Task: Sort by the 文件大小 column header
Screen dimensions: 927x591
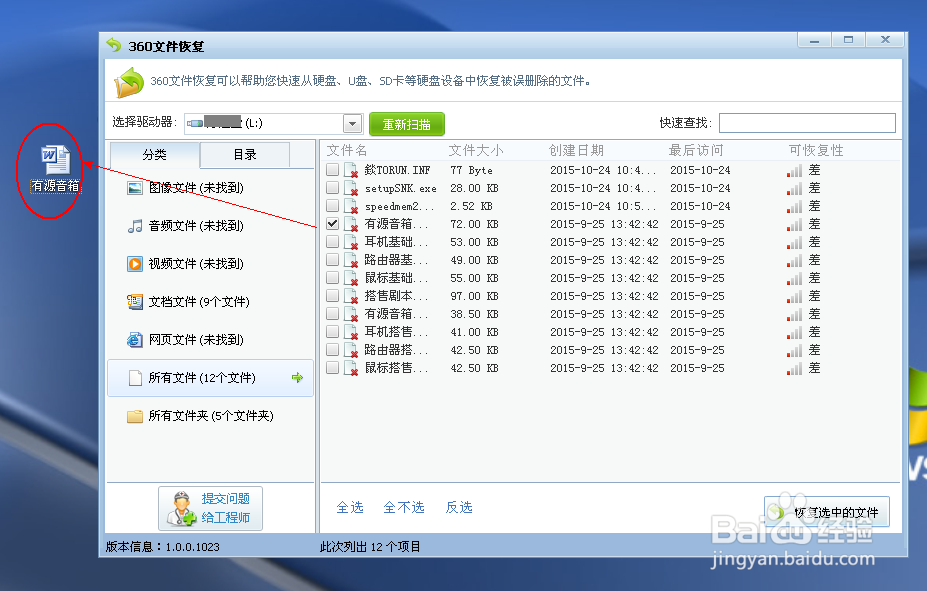Action: [x=476, y=150]
